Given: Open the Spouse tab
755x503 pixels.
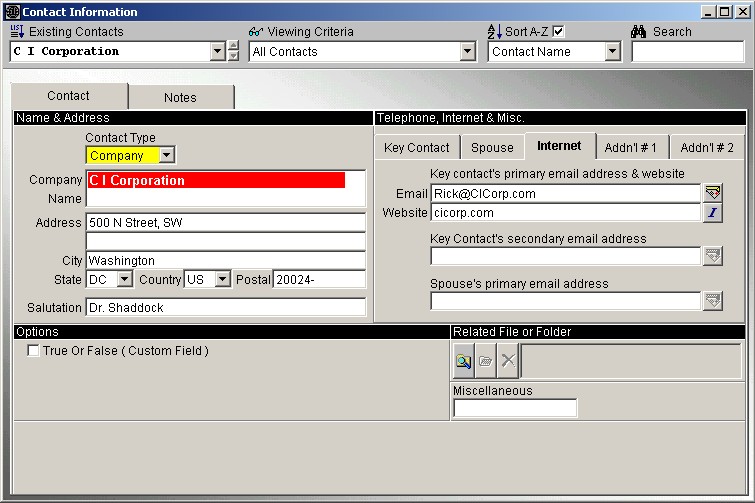Looking at the screenshot, I should 492,148.
